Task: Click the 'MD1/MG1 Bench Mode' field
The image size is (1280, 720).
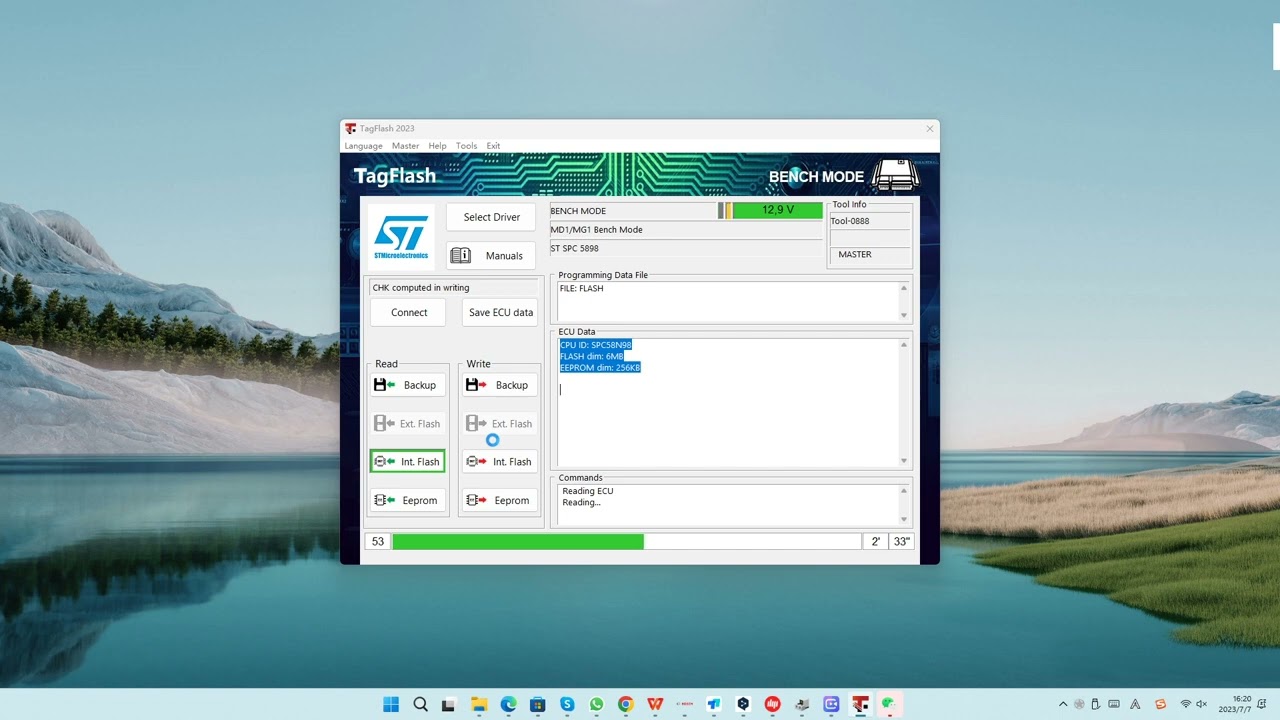Action: (685, 229)
